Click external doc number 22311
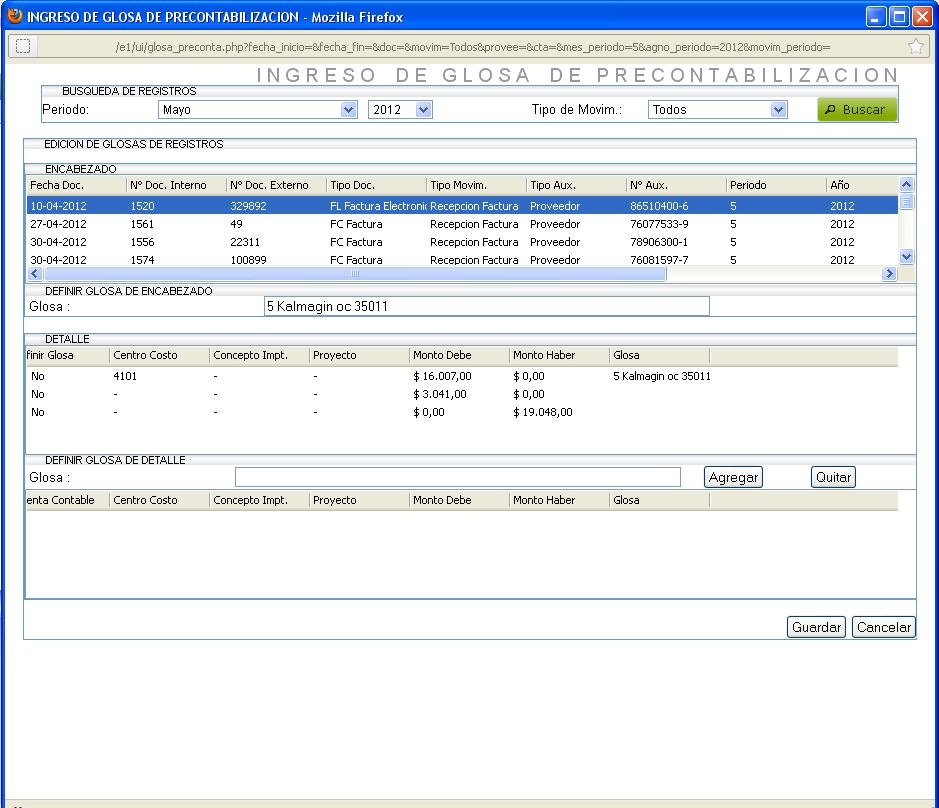 [x=245, y=242]
